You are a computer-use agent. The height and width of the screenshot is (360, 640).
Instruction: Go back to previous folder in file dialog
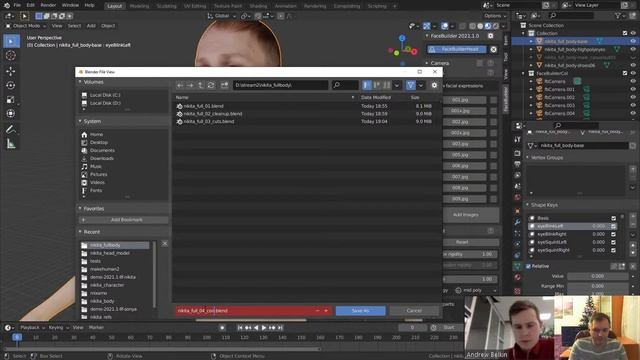180,85
